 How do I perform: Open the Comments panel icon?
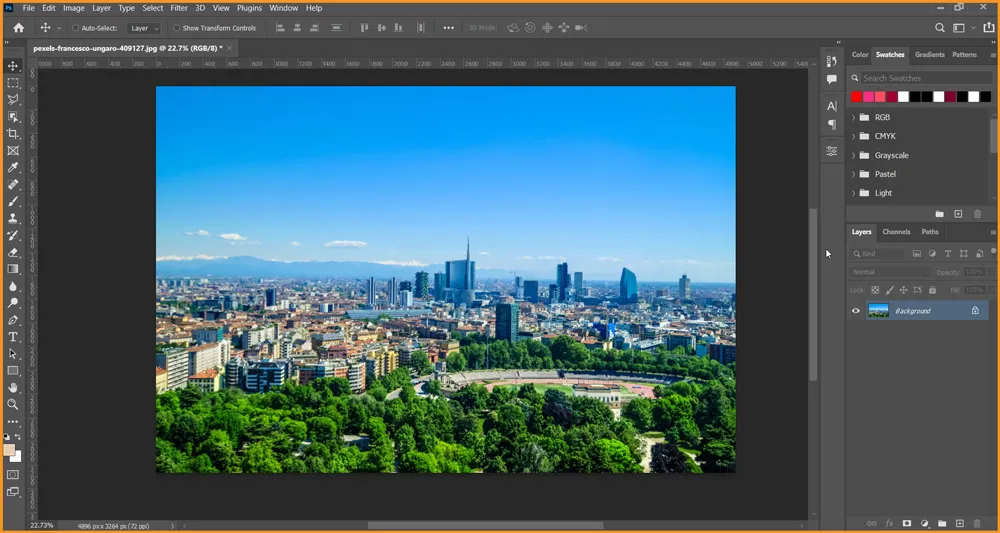832,80
